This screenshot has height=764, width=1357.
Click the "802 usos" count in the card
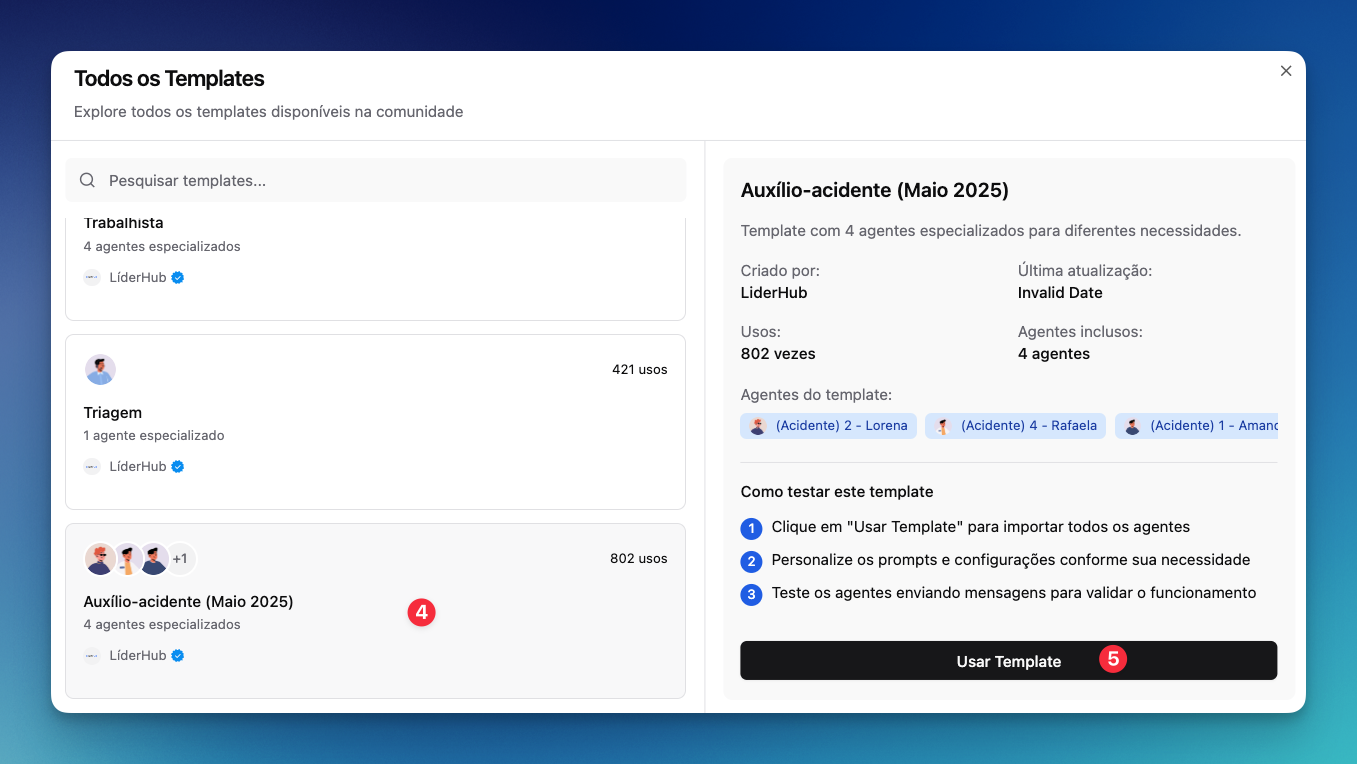point(638,559)
